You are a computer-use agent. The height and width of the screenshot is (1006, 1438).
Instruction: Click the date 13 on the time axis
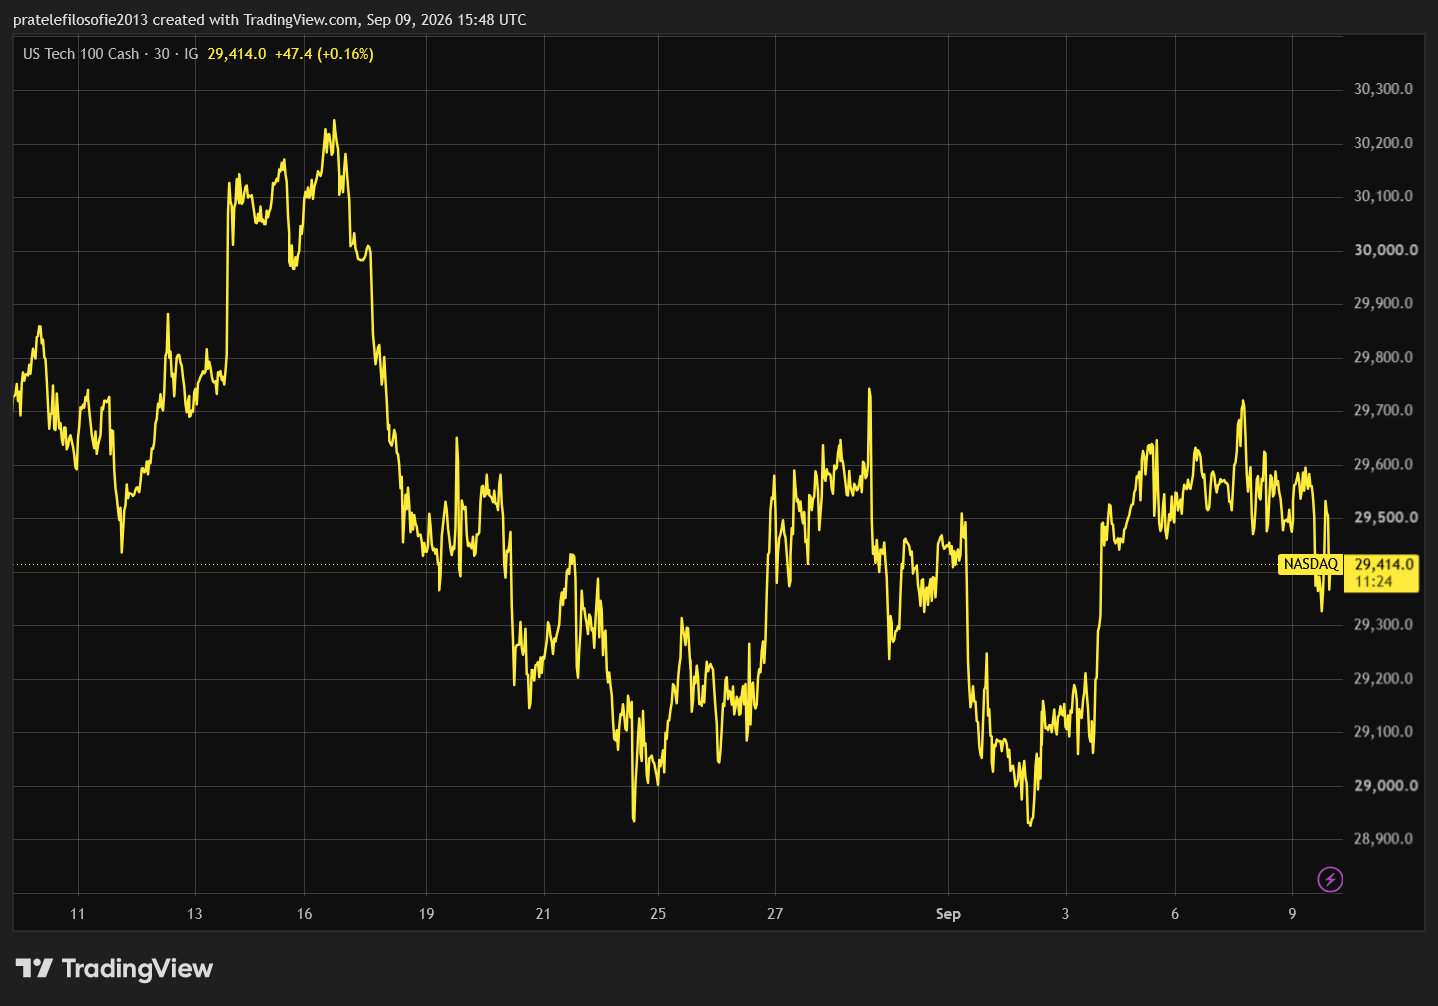point(194,914)
